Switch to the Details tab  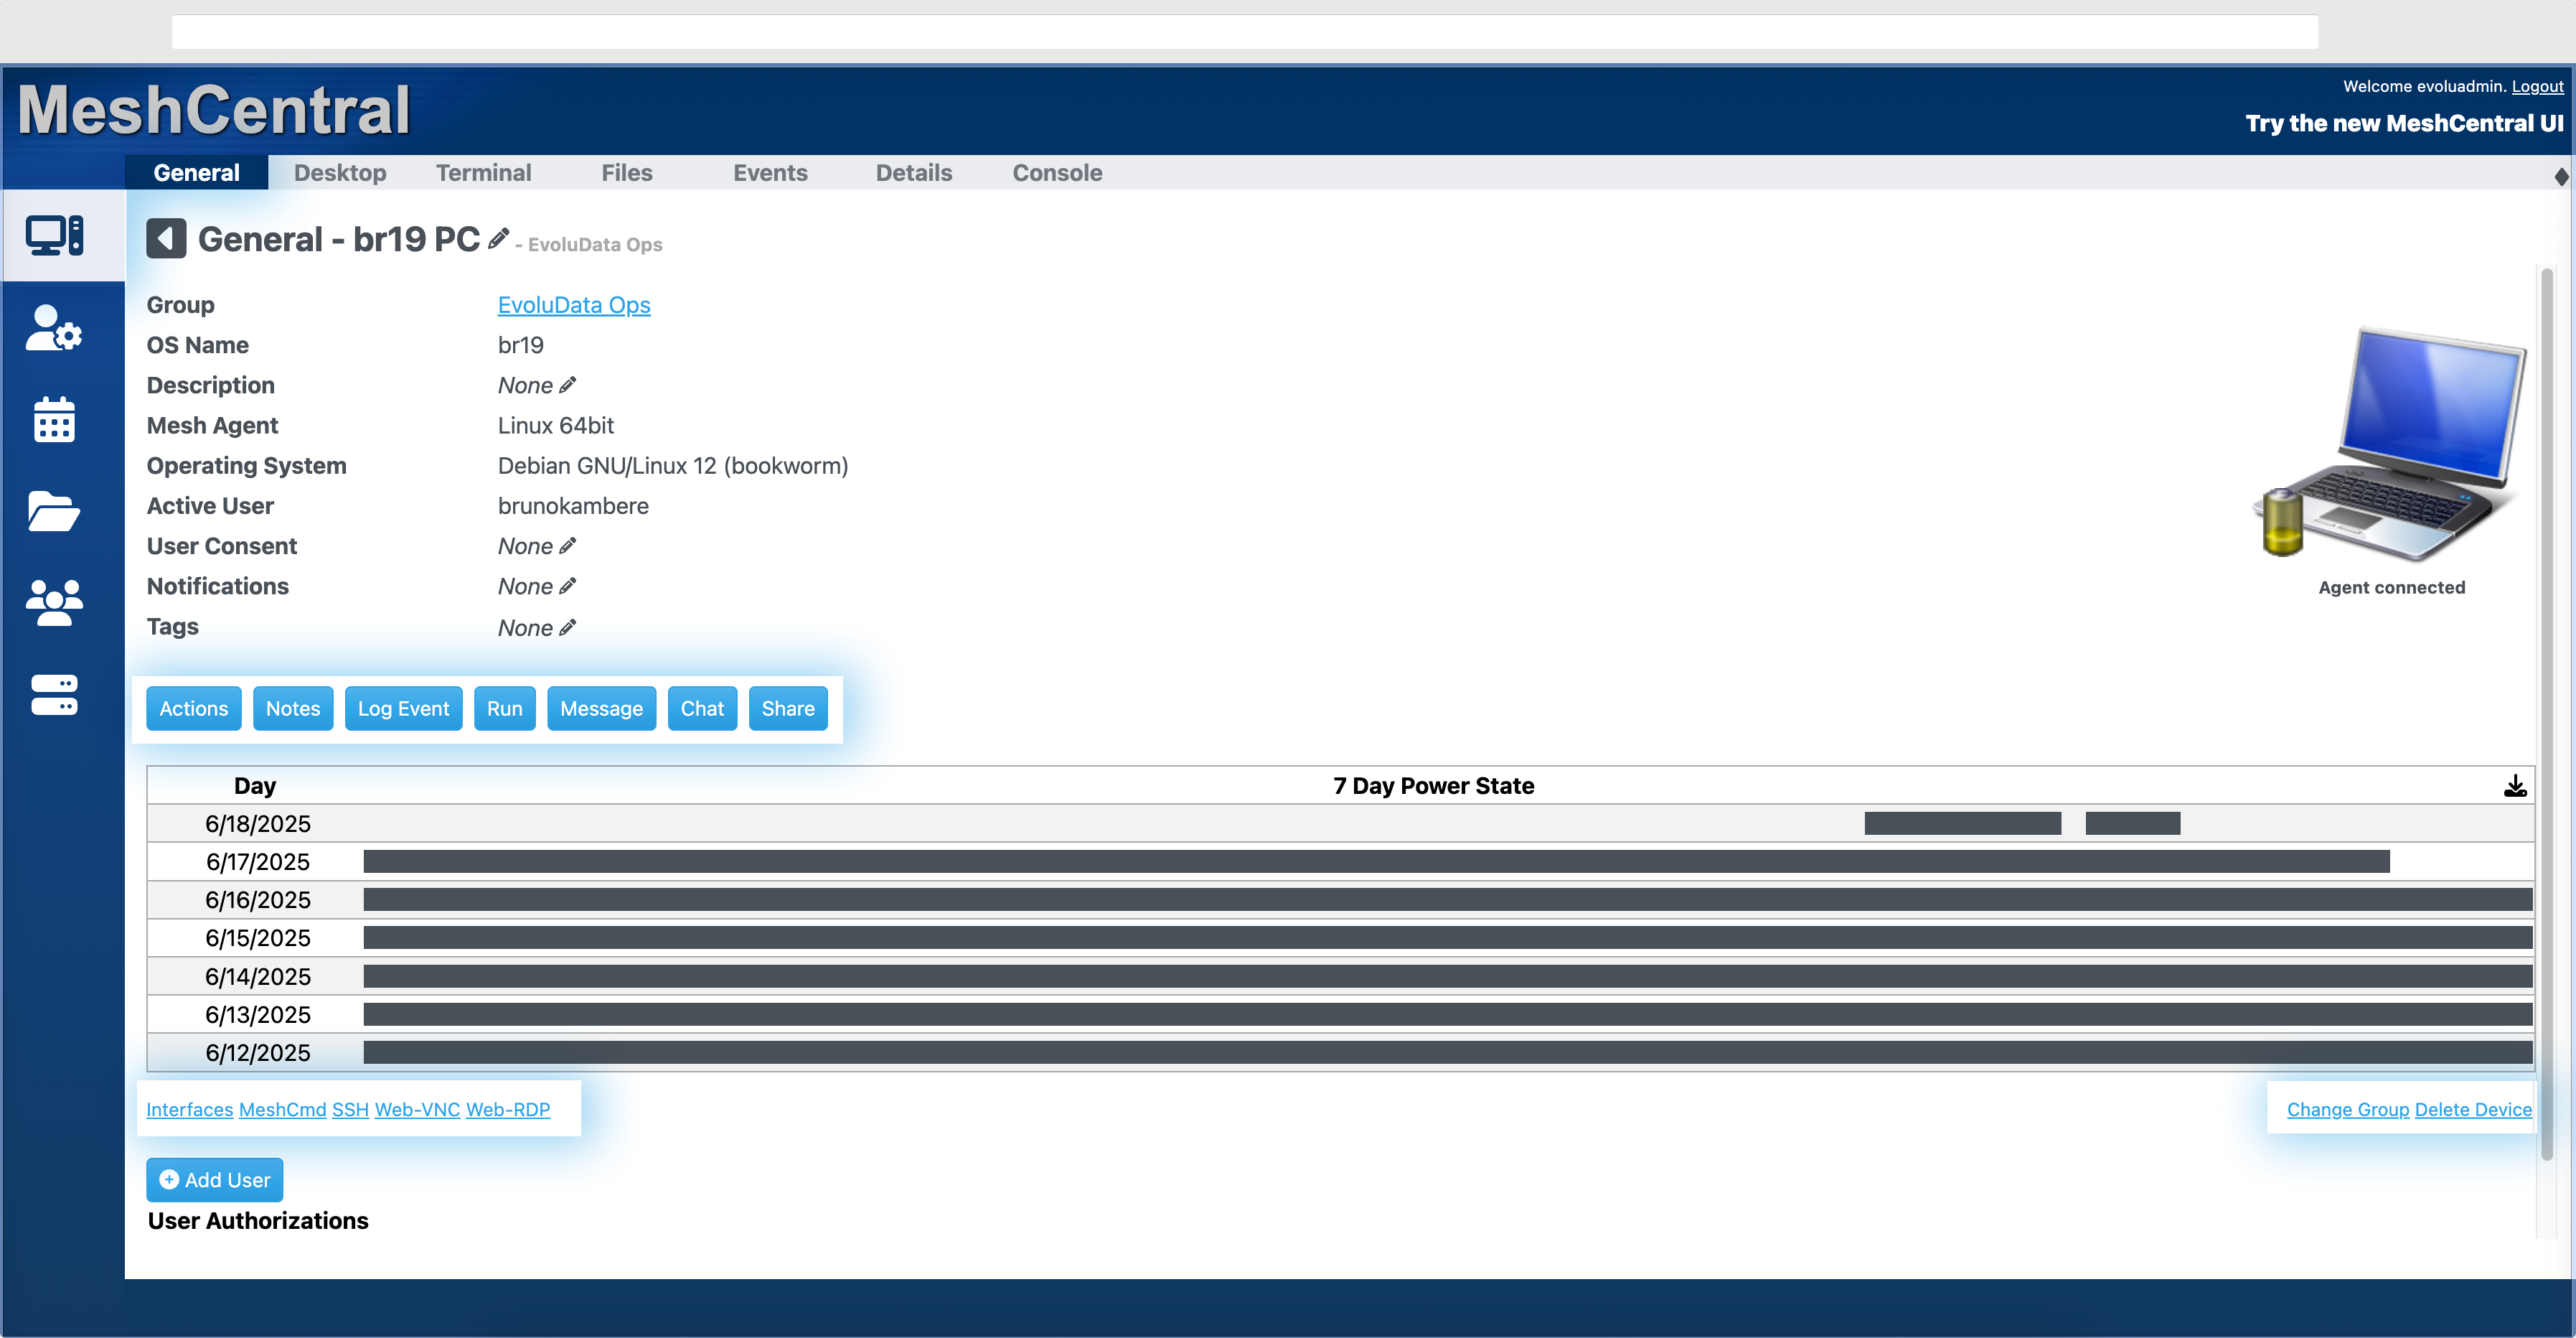pyautogui.click(x=914, y=173)
